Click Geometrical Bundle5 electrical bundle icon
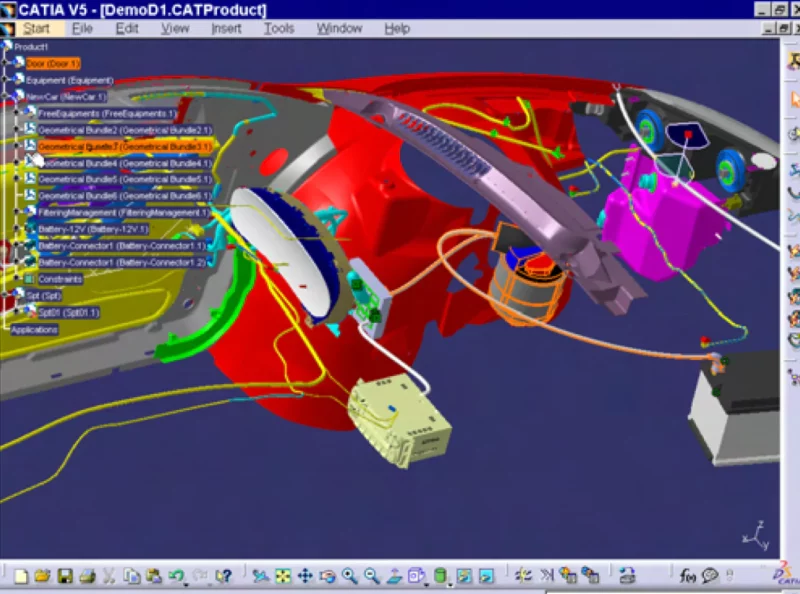Screen dimensions: 800x594 tap(30, 178)
